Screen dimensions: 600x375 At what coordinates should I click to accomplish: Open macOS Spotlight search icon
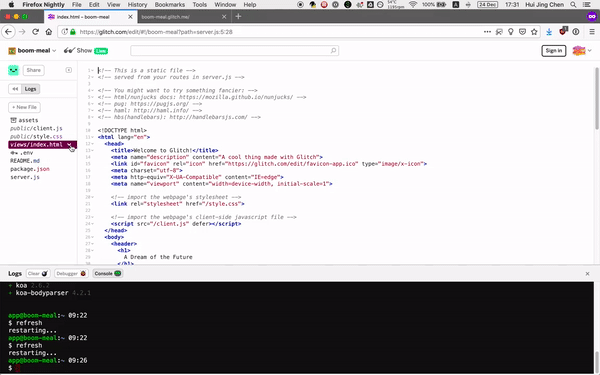pos(573,5)
